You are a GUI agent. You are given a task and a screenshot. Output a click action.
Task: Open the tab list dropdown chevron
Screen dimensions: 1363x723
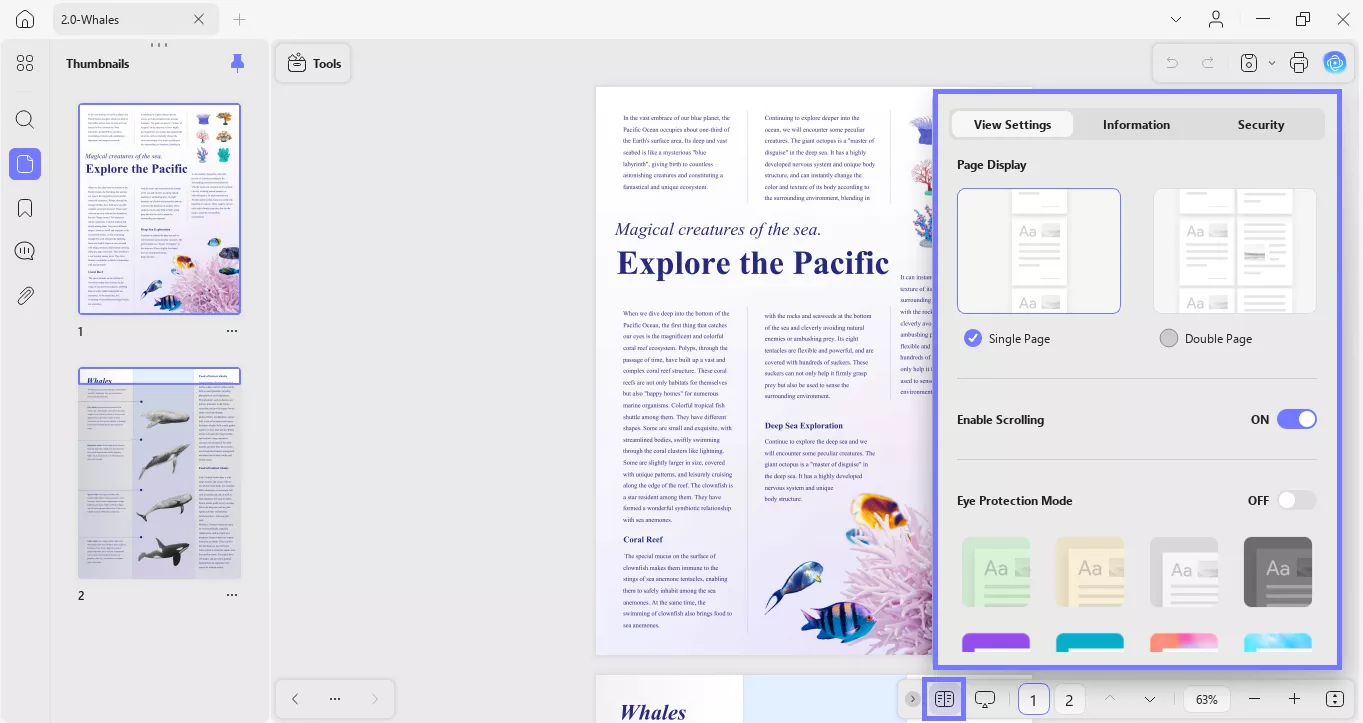(x=1176, y=20)
